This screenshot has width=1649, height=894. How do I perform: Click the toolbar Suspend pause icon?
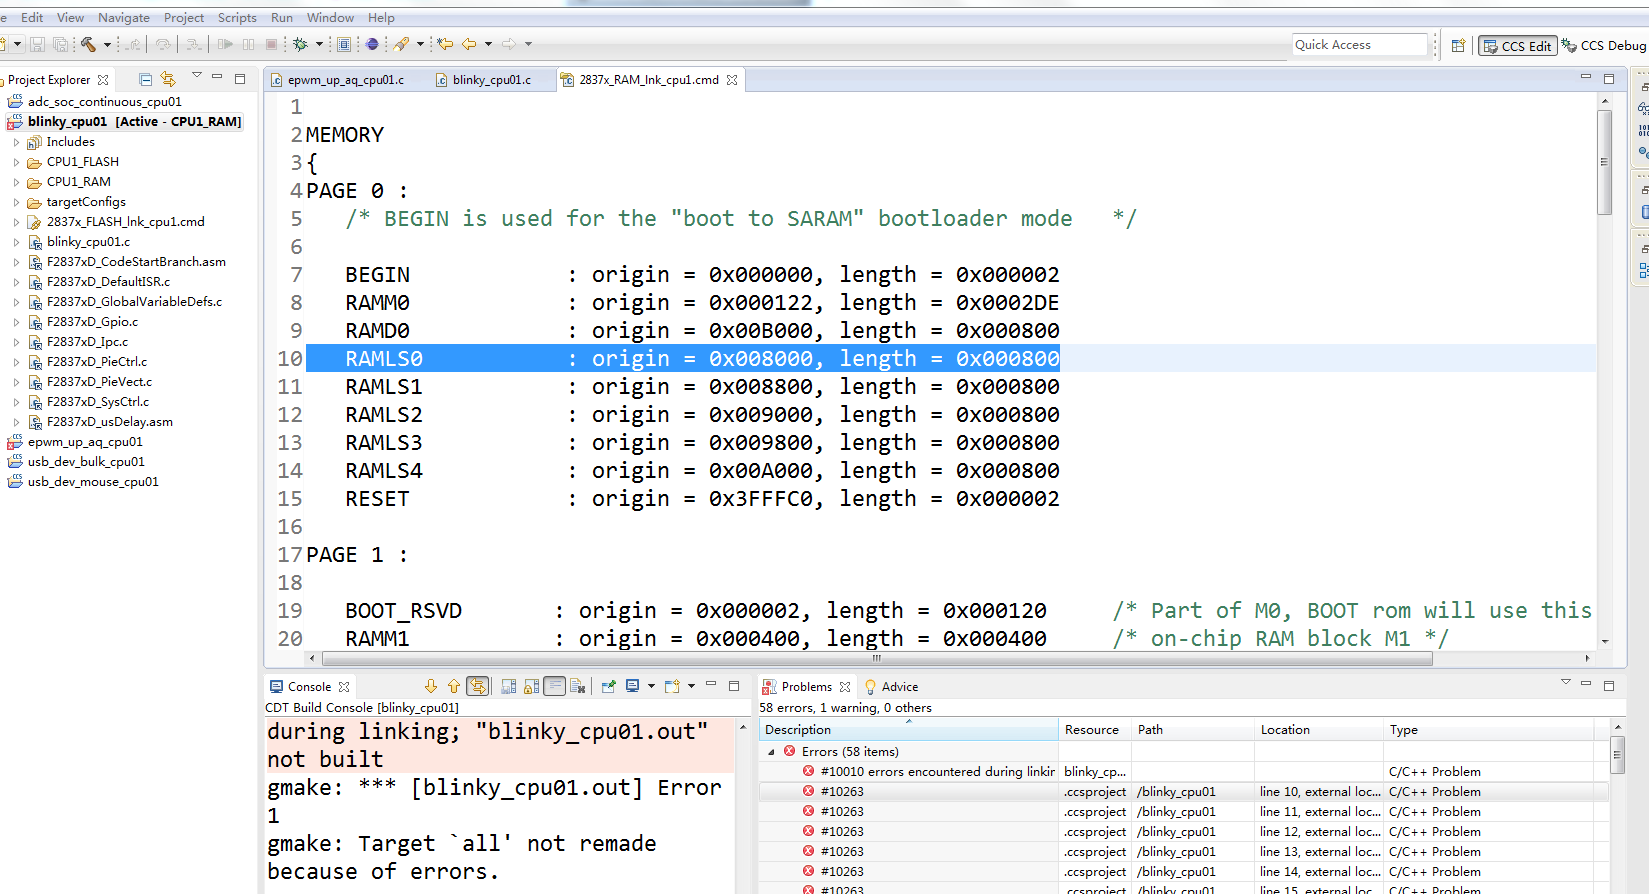tap(248, 44)
